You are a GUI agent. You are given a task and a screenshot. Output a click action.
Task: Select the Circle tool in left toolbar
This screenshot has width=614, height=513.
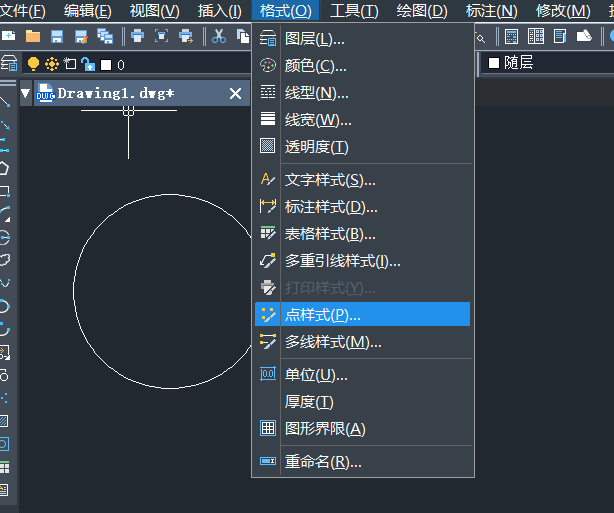[5, 237]
